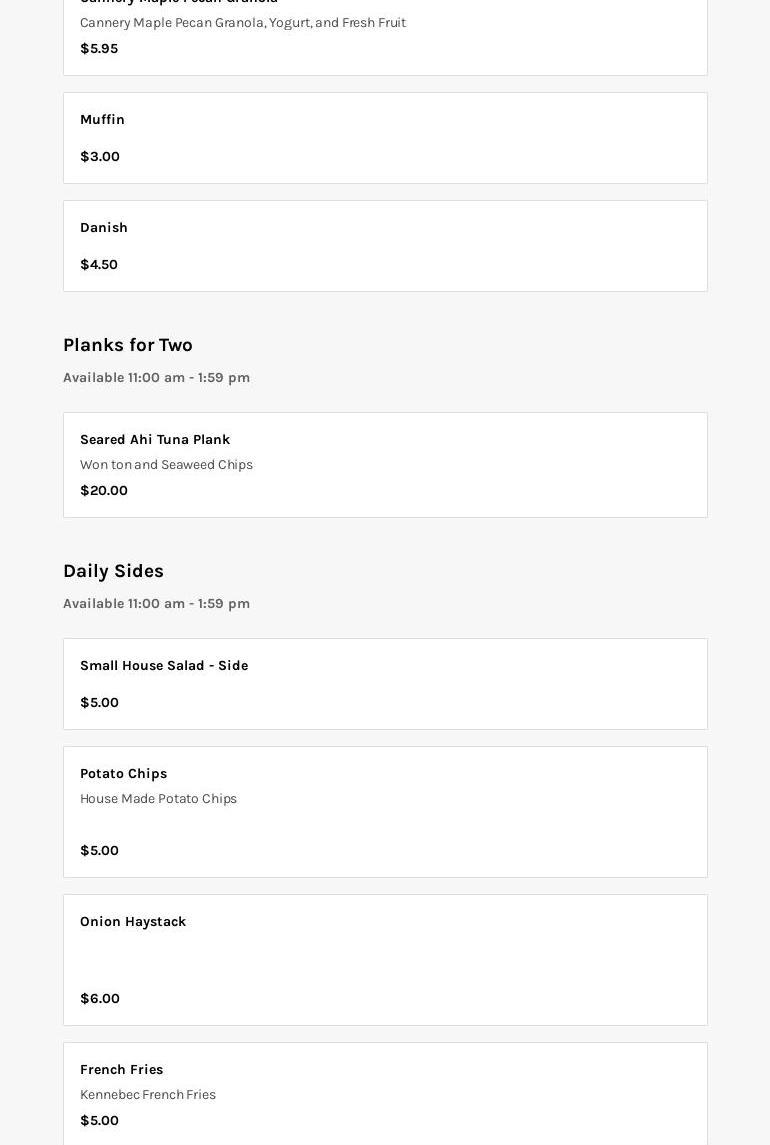Open the Muffin menu item
The width and height of the screenshot is (770, 1145).
102,120
